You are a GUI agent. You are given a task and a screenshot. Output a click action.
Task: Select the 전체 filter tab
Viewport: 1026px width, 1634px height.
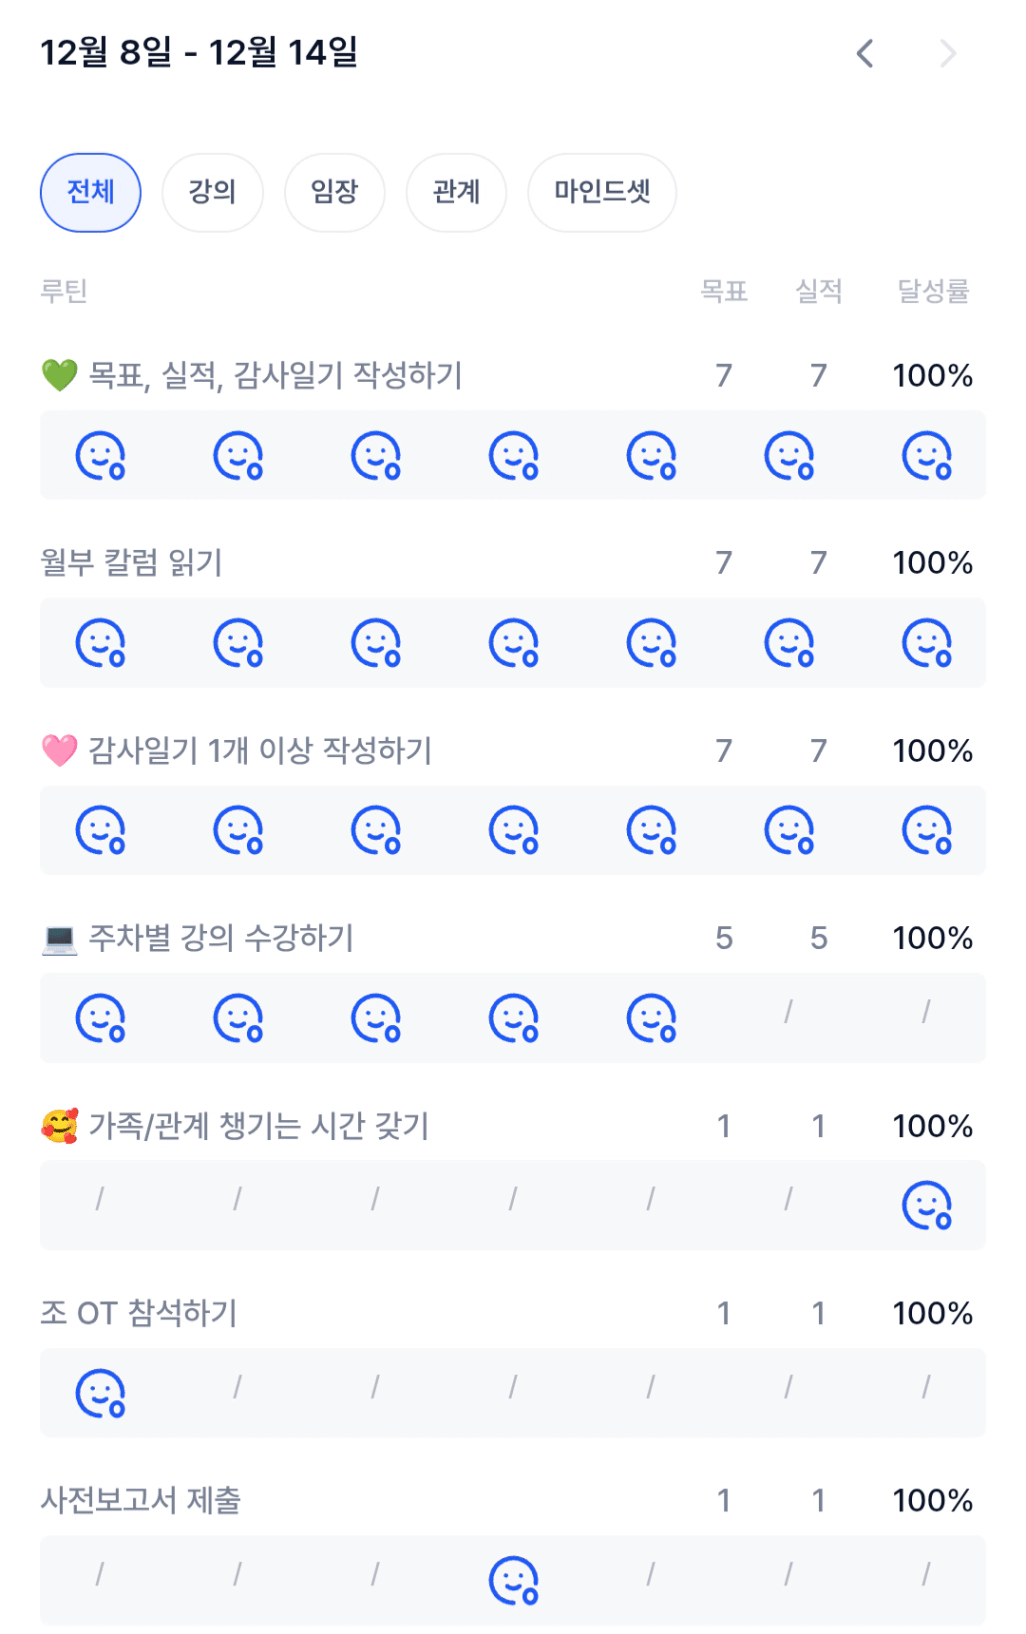pos(90,192)
